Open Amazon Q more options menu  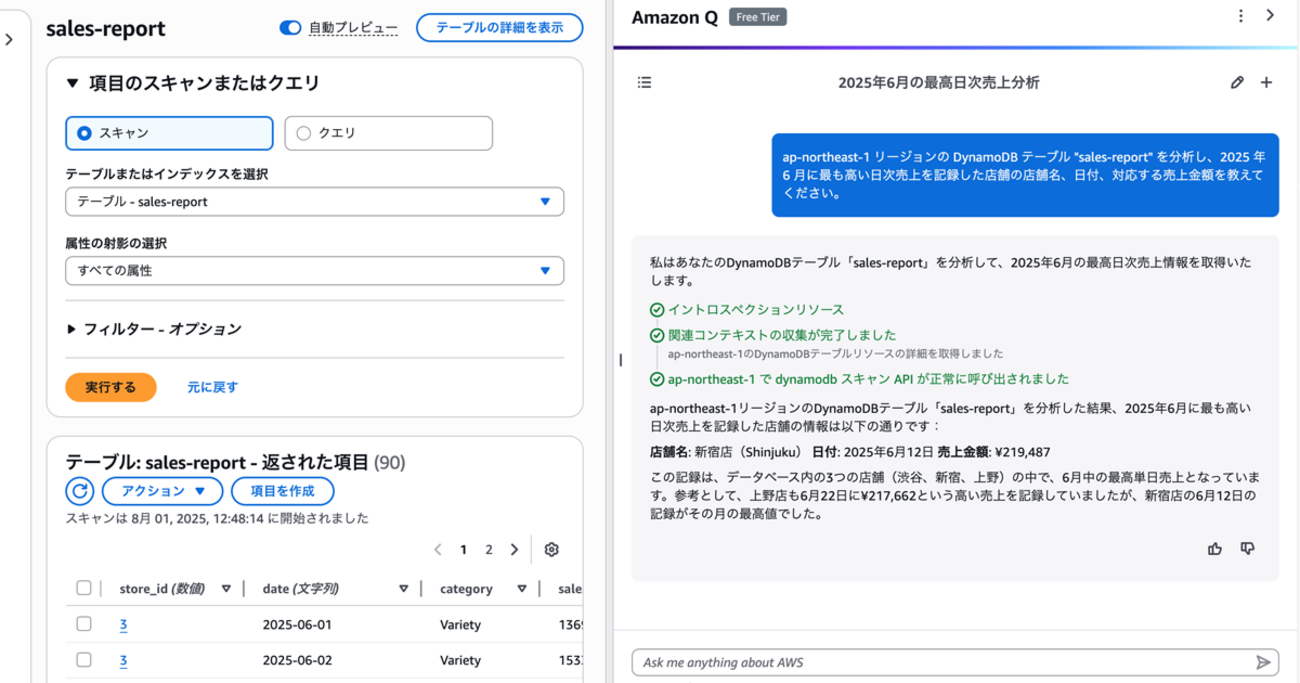(x=1240, y=15)
